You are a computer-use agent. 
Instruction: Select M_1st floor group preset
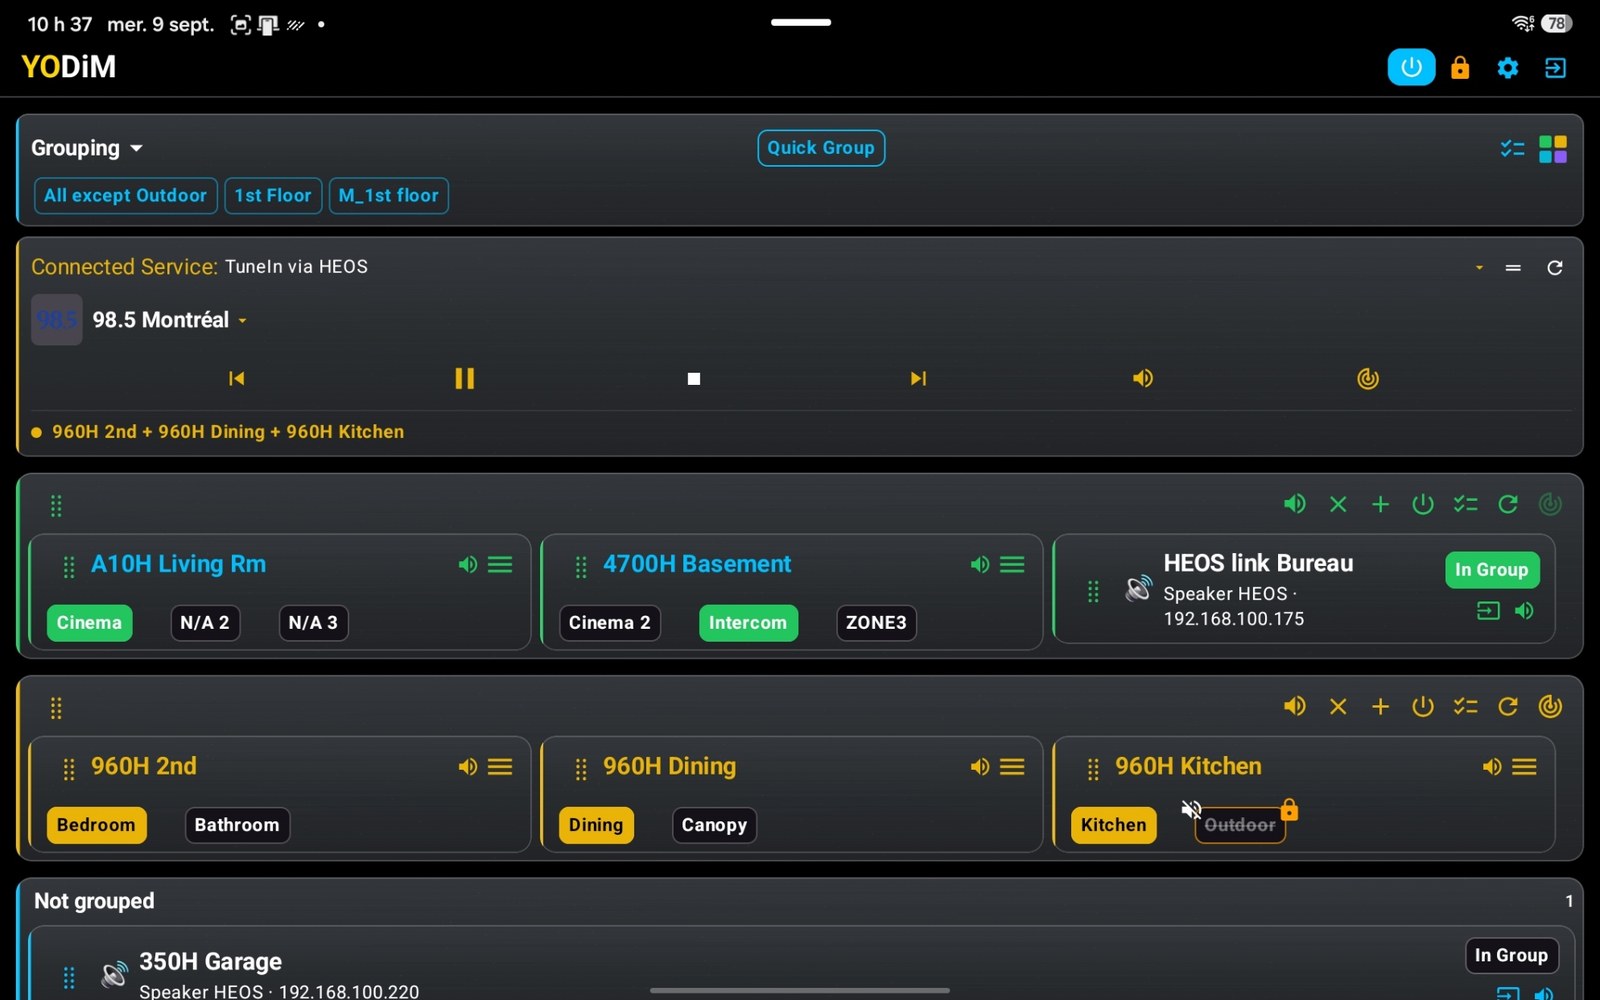388,196
